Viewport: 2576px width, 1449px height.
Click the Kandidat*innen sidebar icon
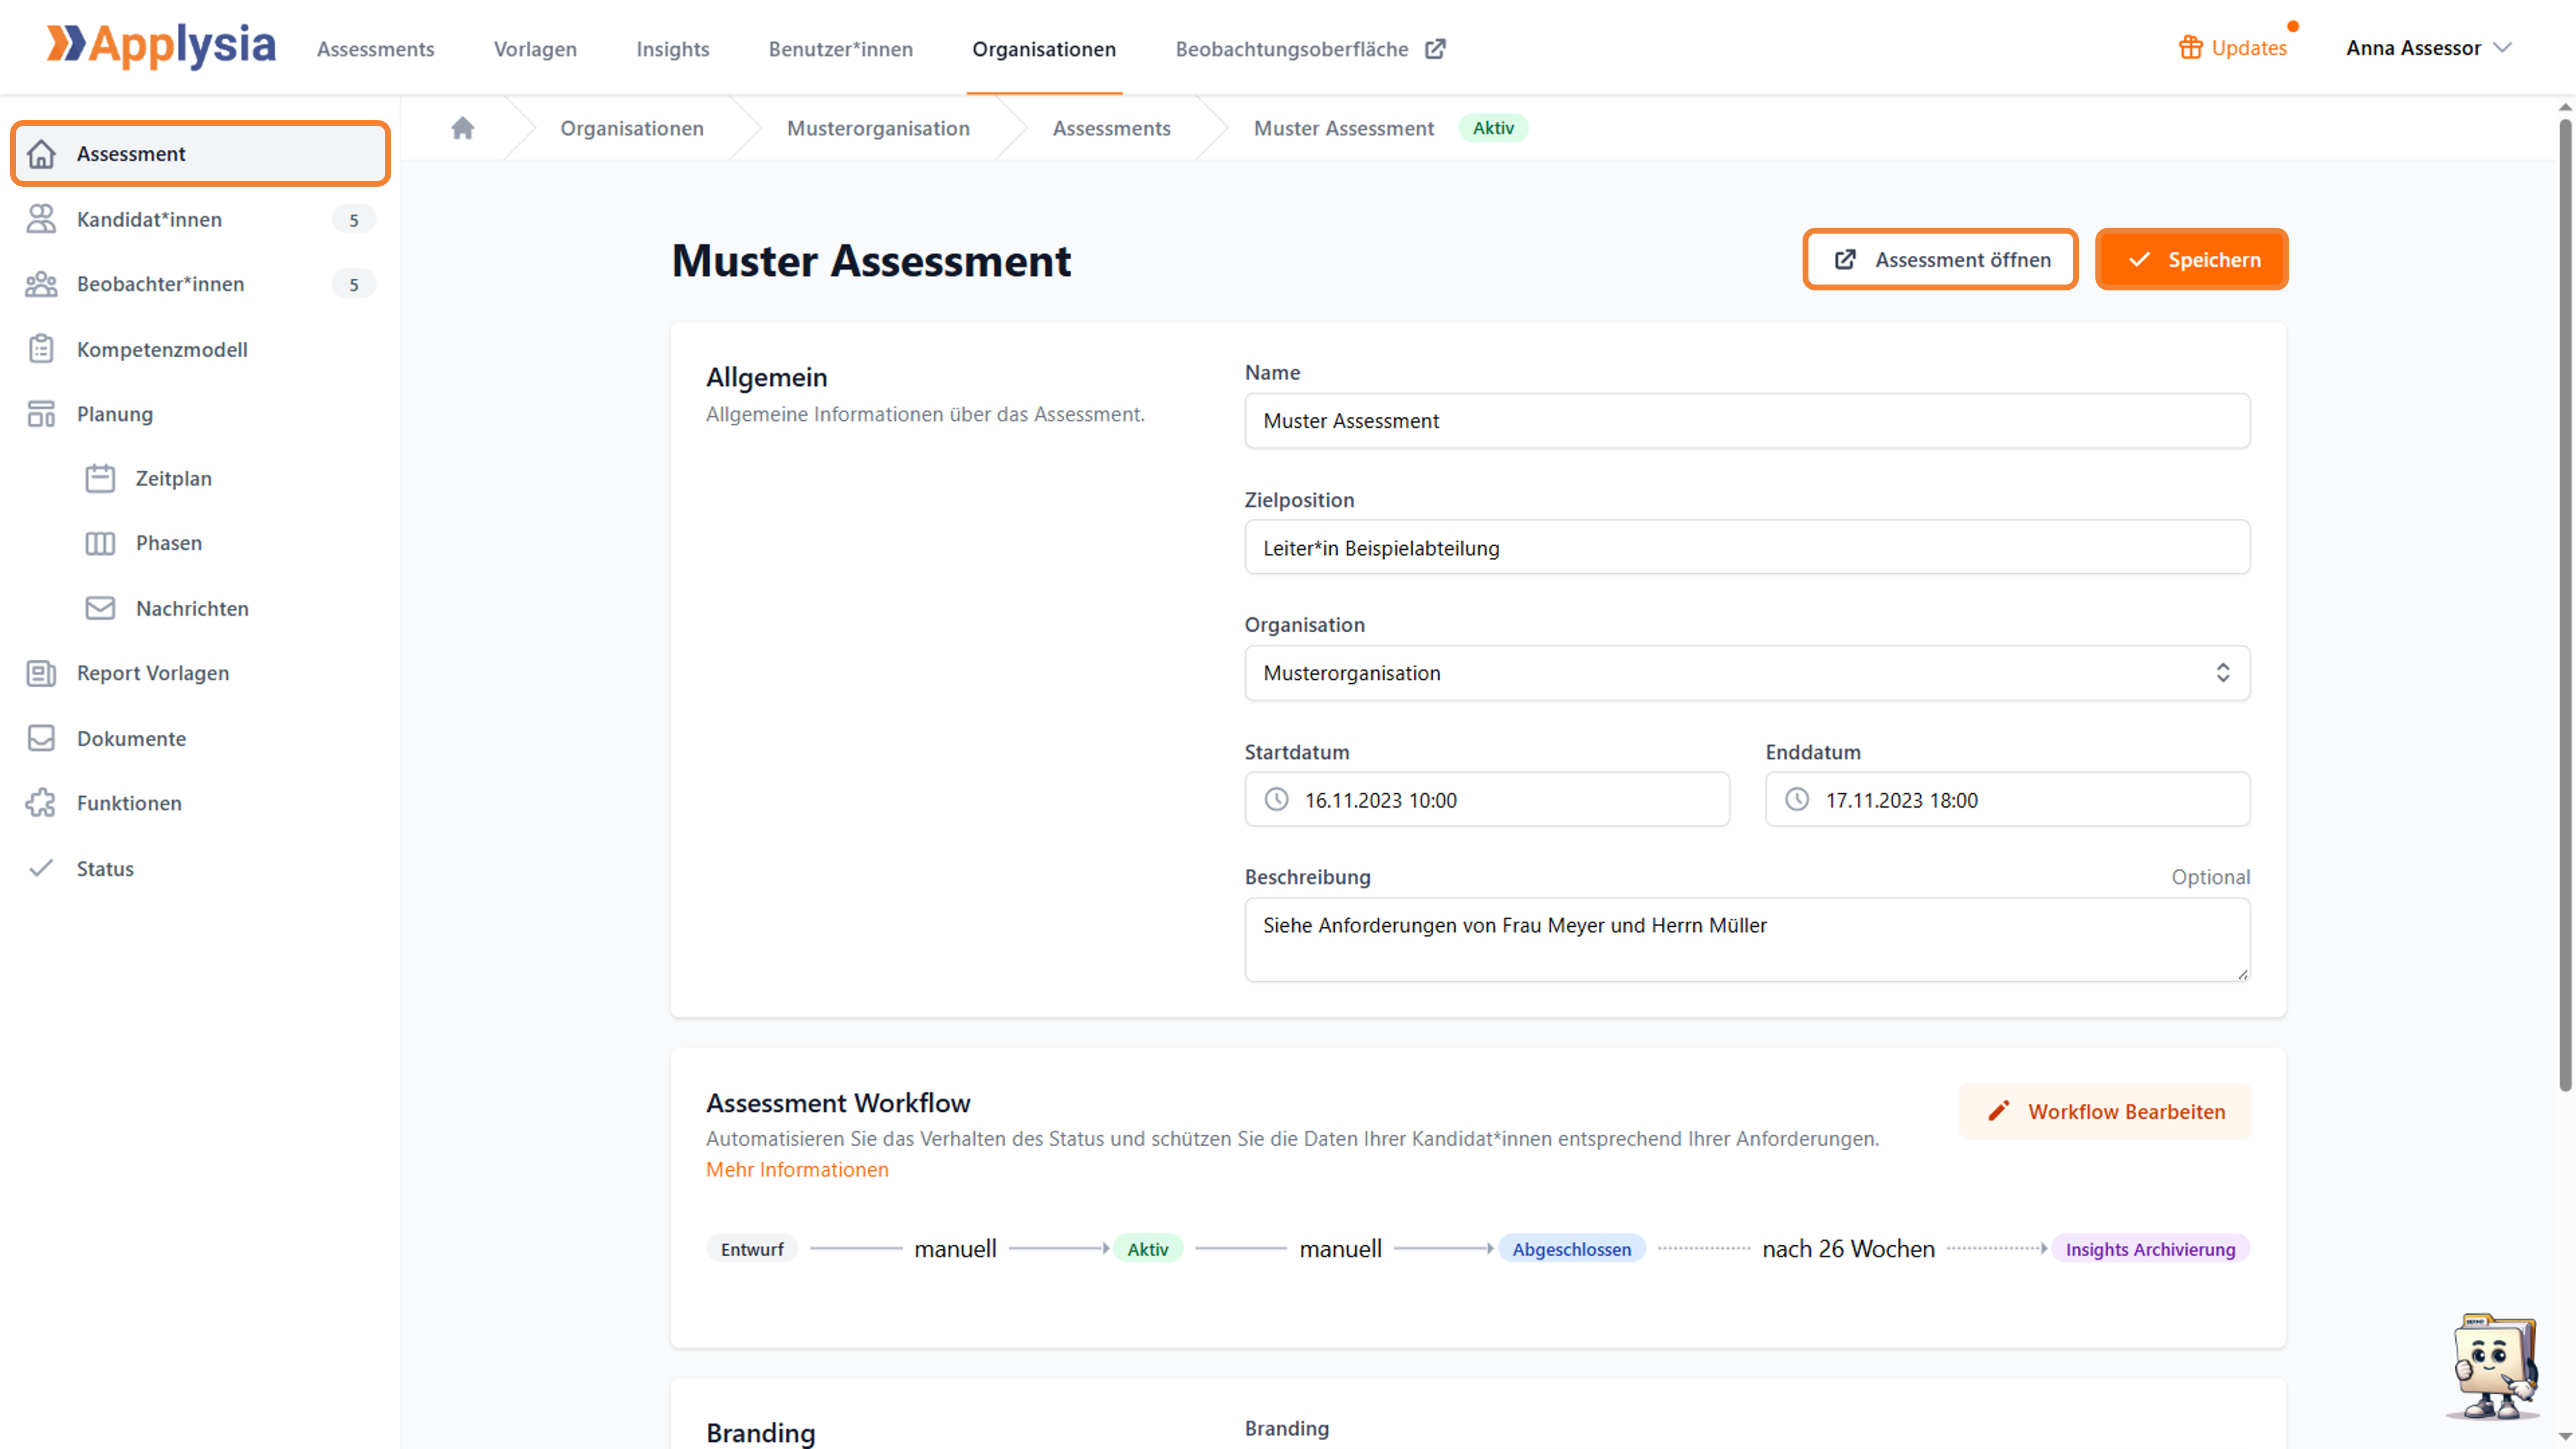point(41,219)
